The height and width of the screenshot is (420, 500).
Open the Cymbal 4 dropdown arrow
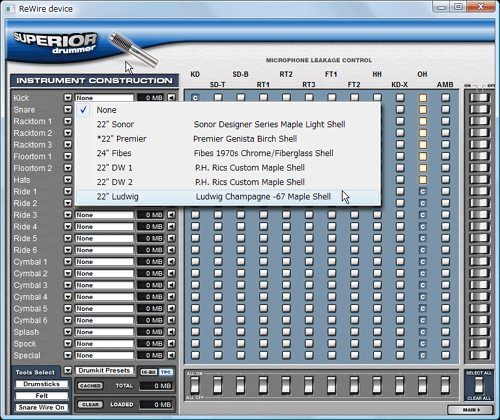(x=68, y=297)
